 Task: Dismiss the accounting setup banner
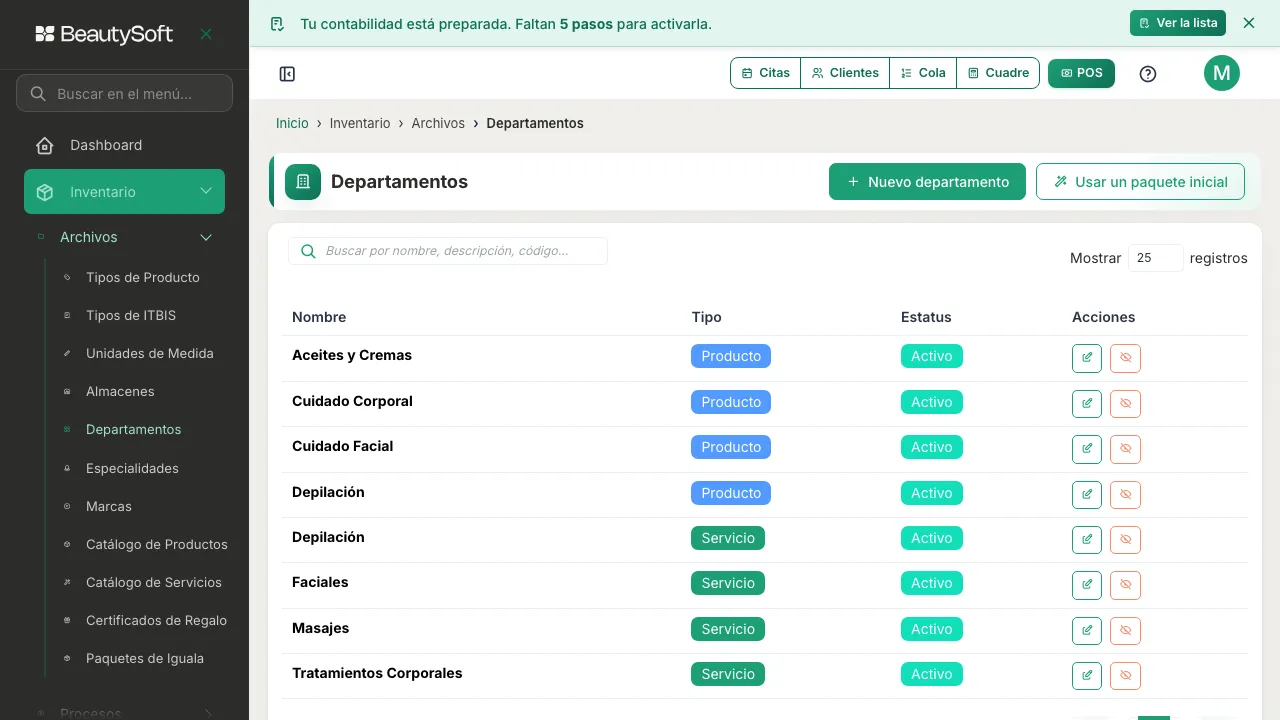1249,23
